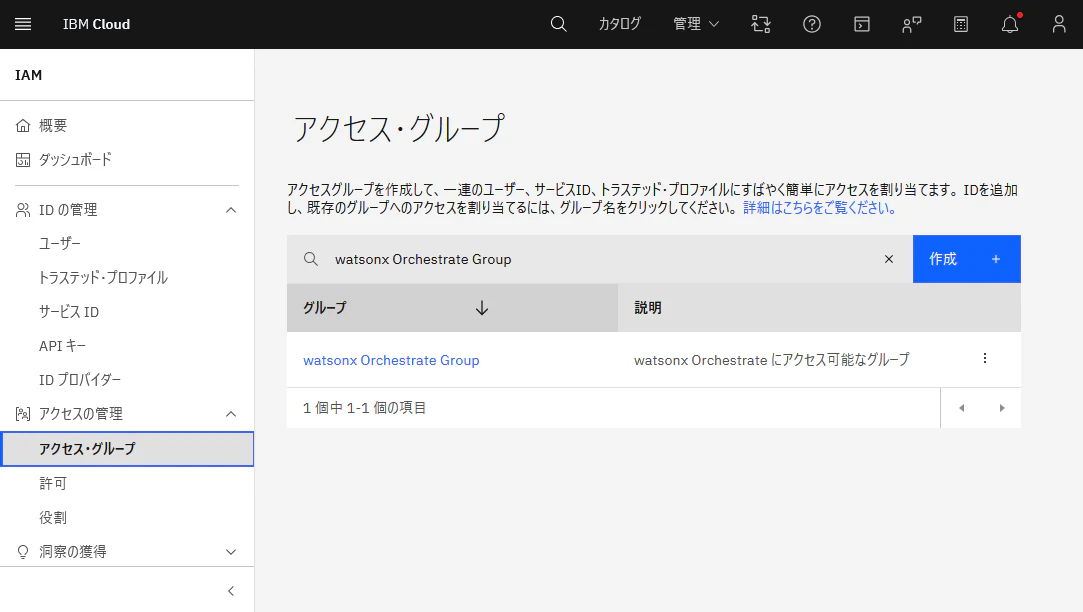Go to the previous page arrow
The image size is (1083, 612).
pos(961,408)
